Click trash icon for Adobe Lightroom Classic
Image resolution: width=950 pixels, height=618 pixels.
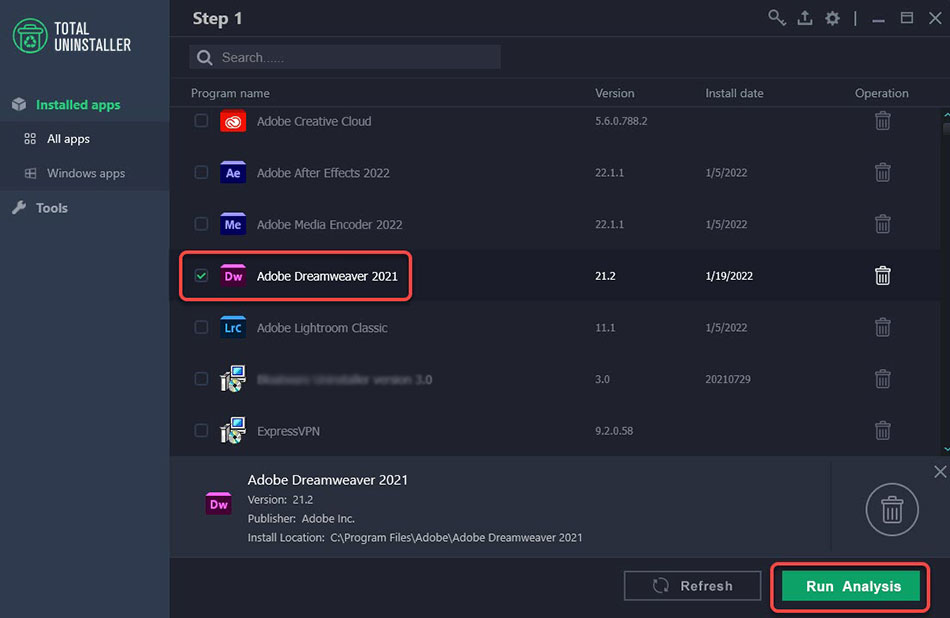click(883, 327)
